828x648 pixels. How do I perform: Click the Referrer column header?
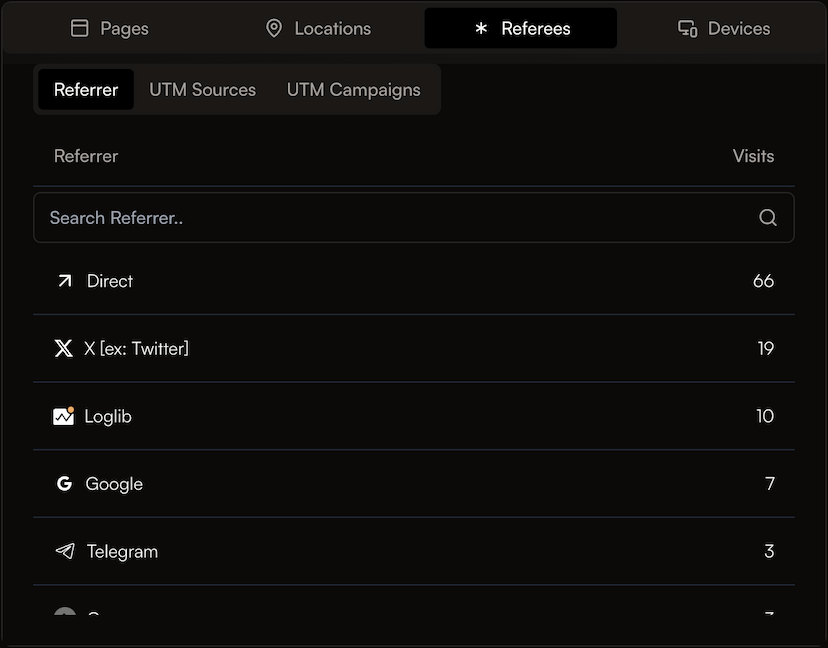[86, 156]
